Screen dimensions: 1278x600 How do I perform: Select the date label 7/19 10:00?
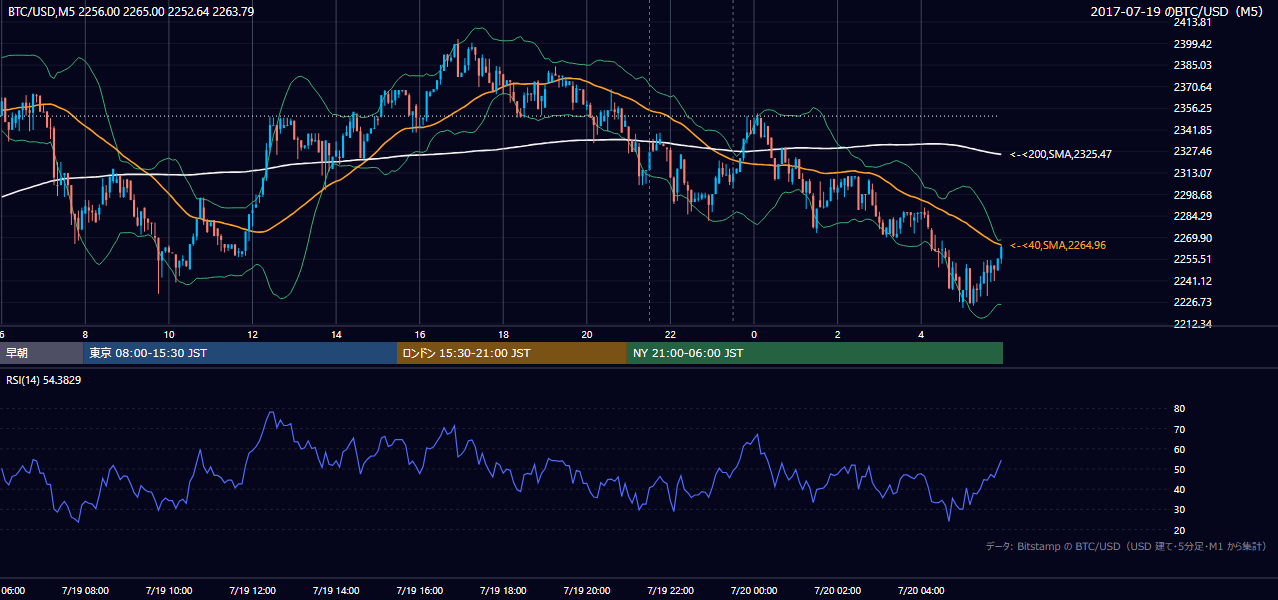tap(169, 591)
